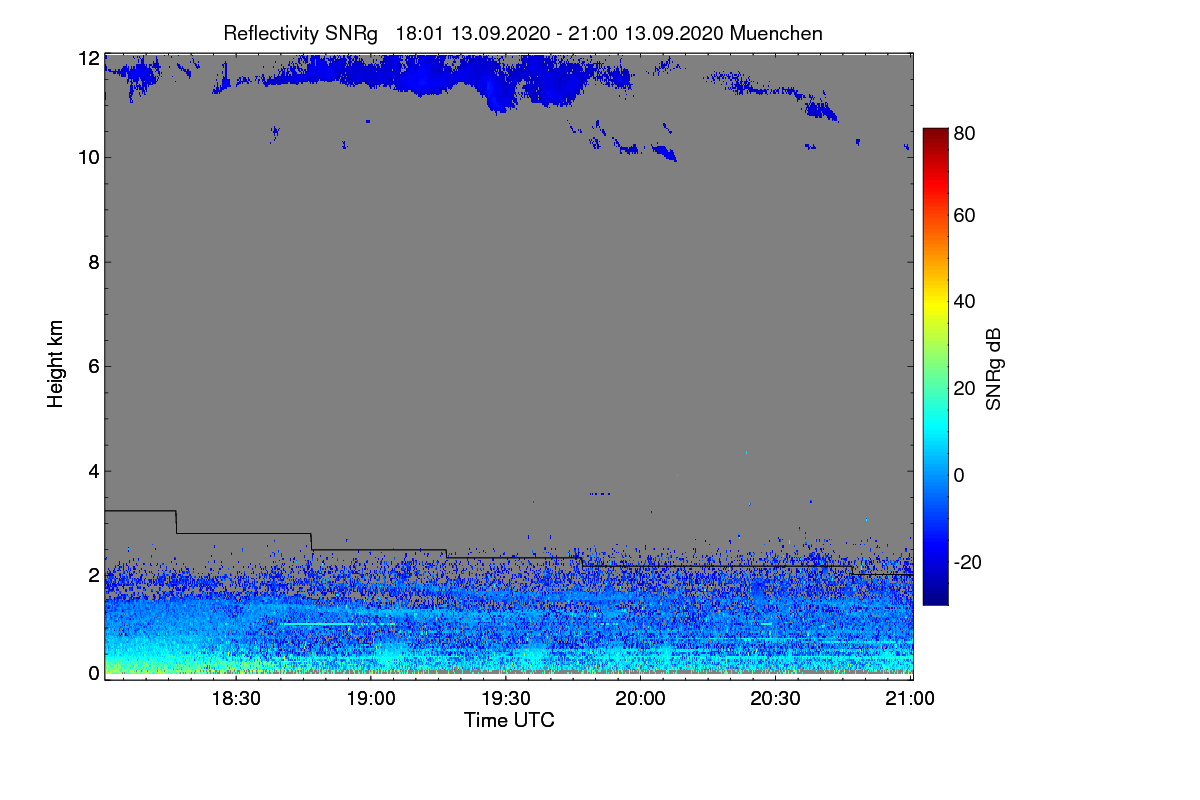The width and height of the screenshot is (1200, 800).
Task: Click the 10 km height tick label
Action: click(x=89, y=157)
